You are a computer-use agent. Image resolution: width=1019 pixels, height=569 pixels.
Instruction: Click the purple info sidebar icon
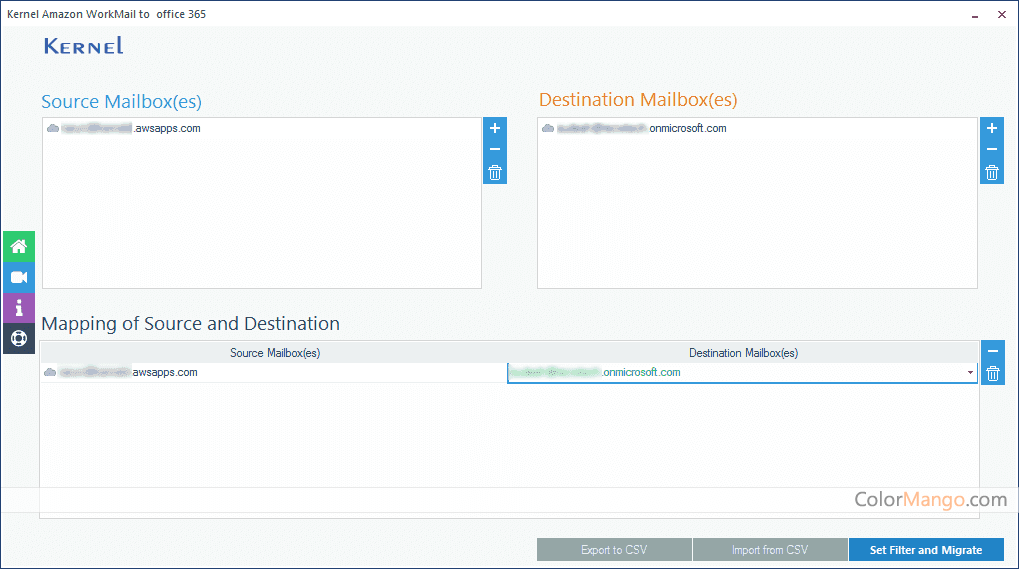pos(18,308)
